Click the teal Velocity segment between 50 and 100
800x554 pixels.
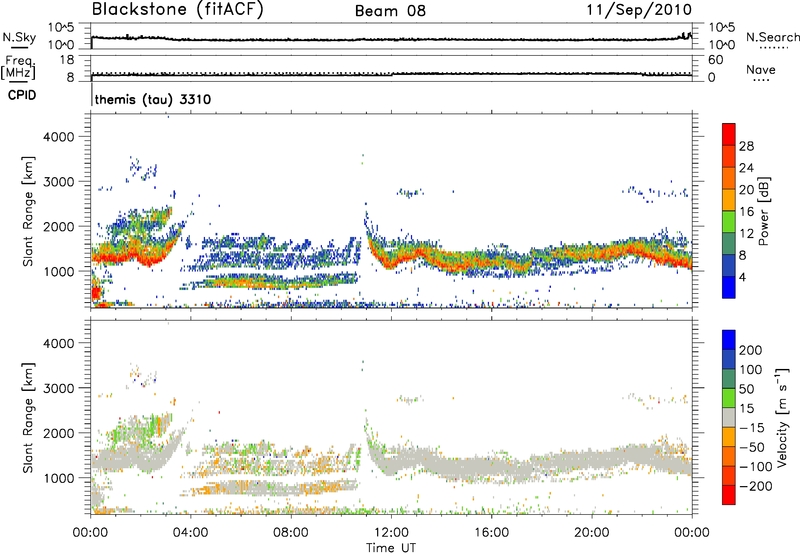pos(729,379)
